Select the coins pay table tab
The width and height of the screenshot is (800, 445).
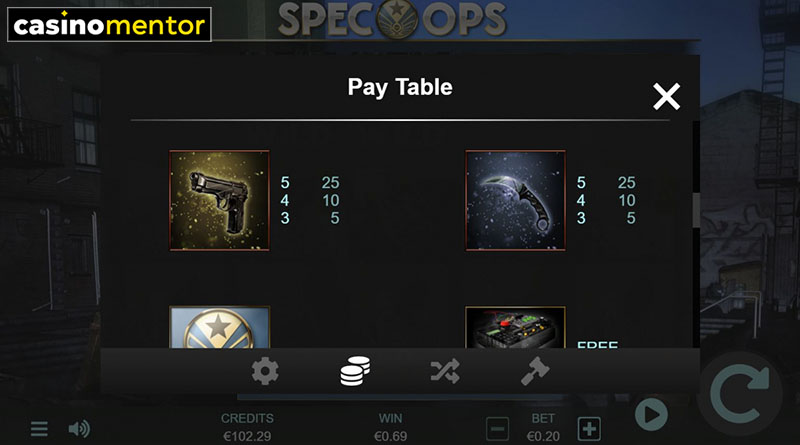[355, 371]
